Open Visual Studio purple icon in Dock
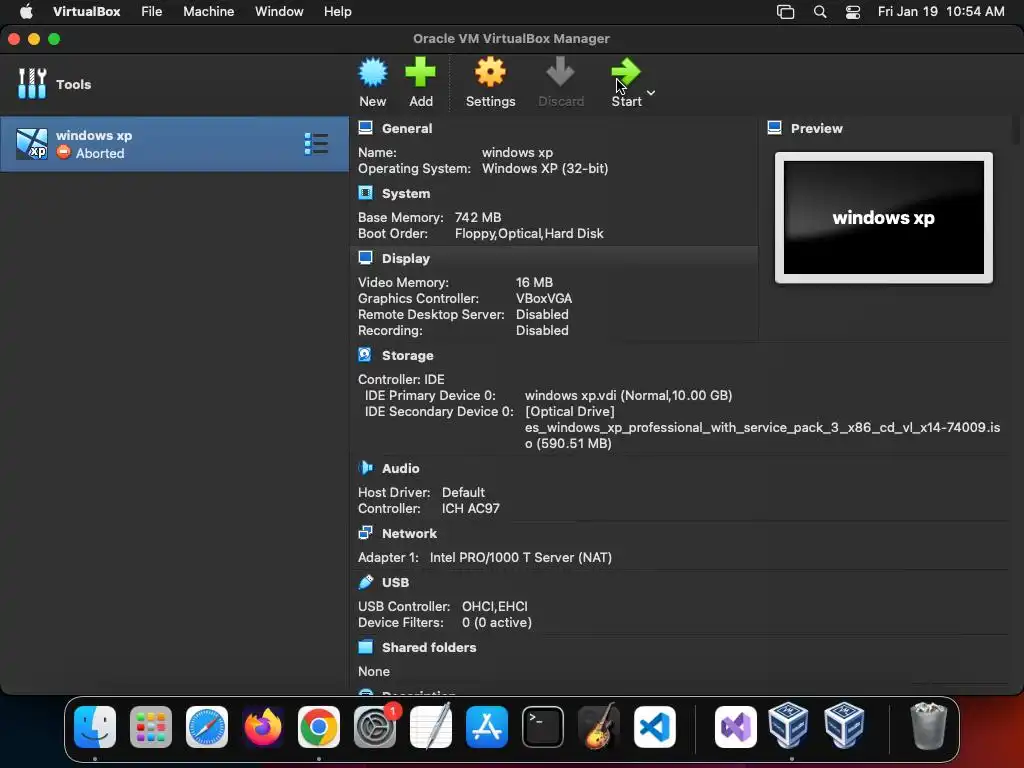Image resolution: width=1024 pixels, height=768 pixels. [x=736, y=726]
